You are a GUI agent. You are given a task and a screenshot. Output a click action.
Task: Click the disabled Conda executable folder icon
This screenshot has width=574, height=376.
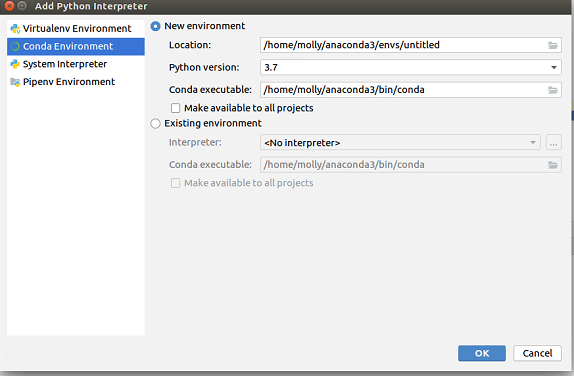pos(553,165)
